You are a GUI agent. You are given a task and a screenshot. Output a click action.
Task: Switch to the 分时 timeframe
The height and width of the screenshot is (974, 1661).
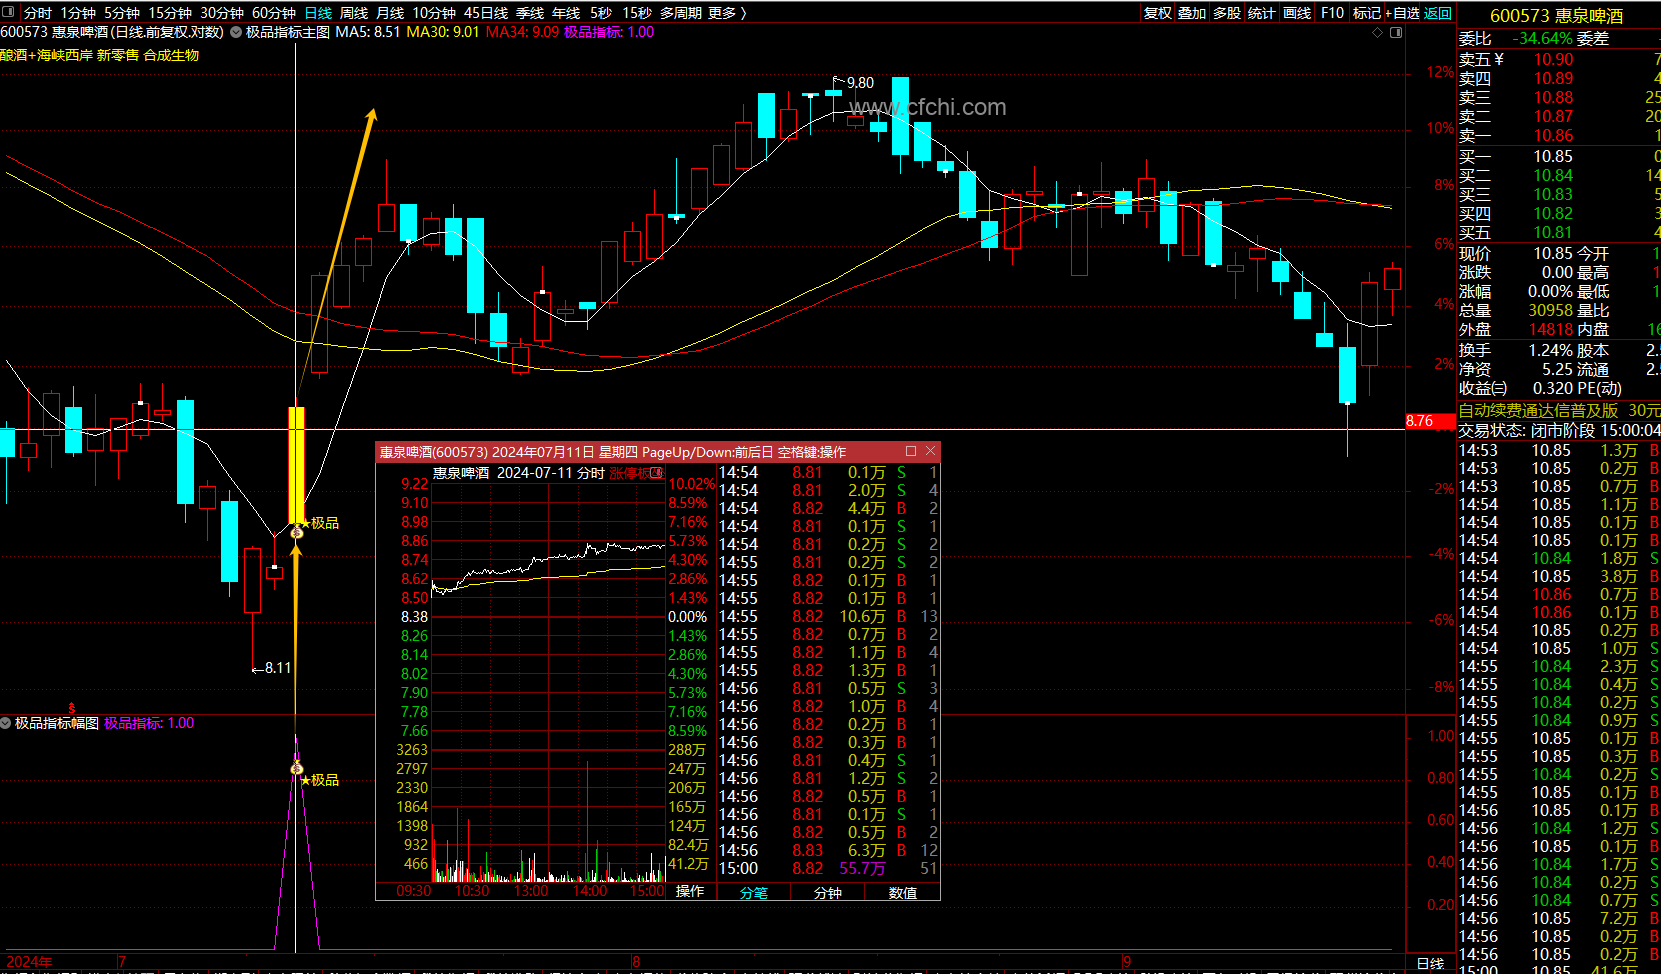pyautogui.click(x=38, y=13)
